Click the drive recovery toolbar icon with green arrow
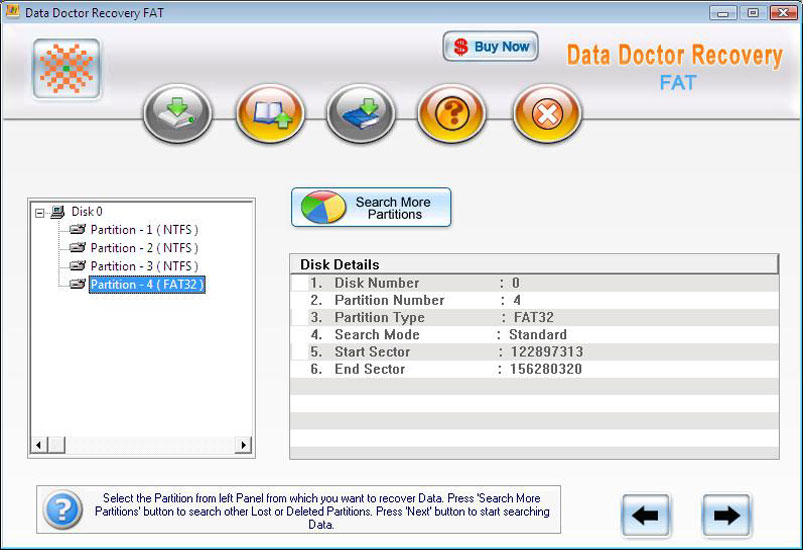803x550 pixels. [178, 113]
